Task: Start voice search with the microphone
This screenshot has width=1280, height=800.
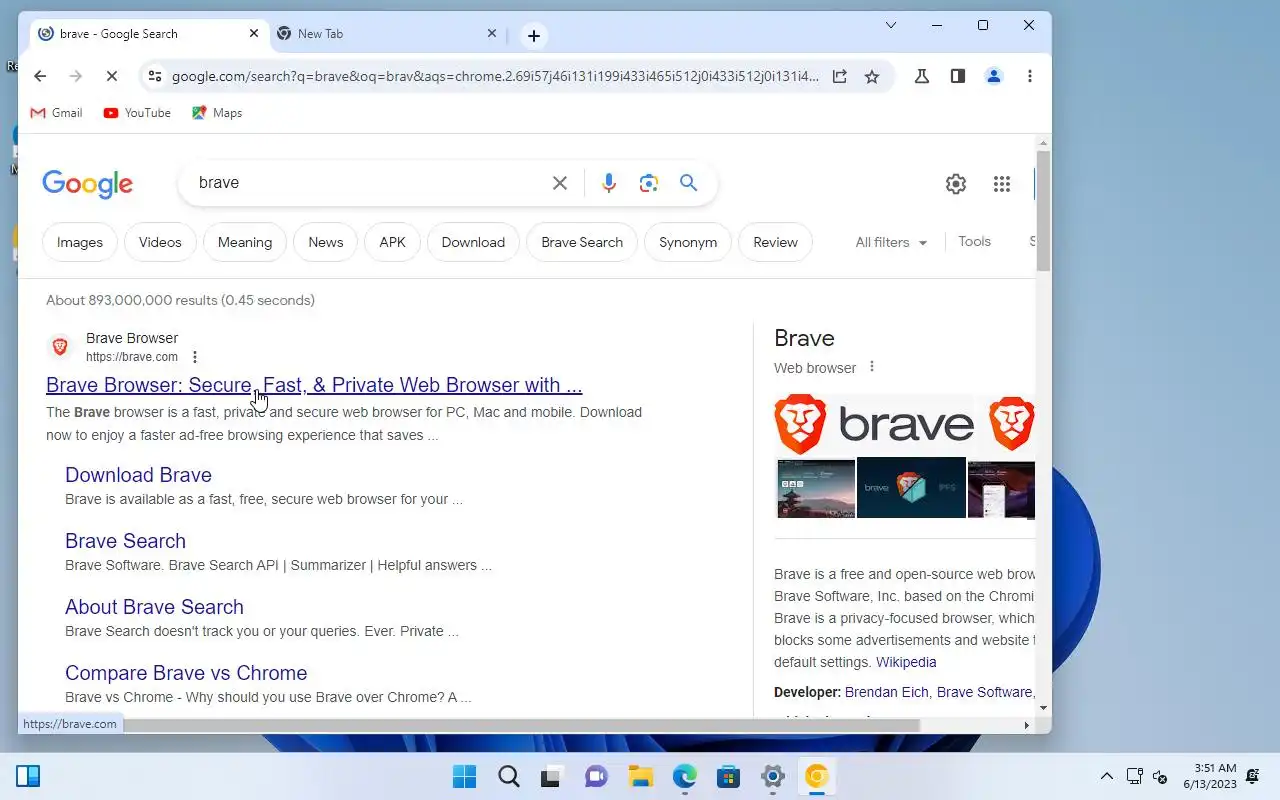Action: 609,183
